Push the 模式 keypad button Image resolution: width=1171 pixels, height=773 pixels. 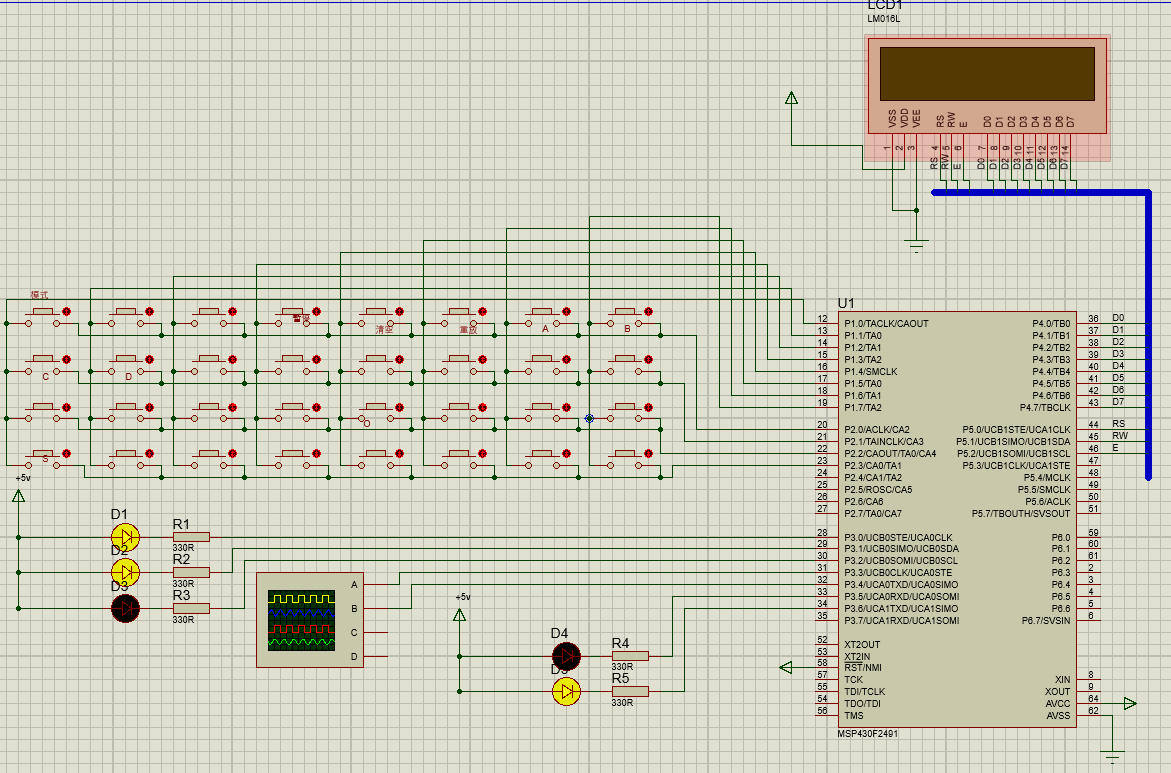pyautogui.click(x=43, y=311)
